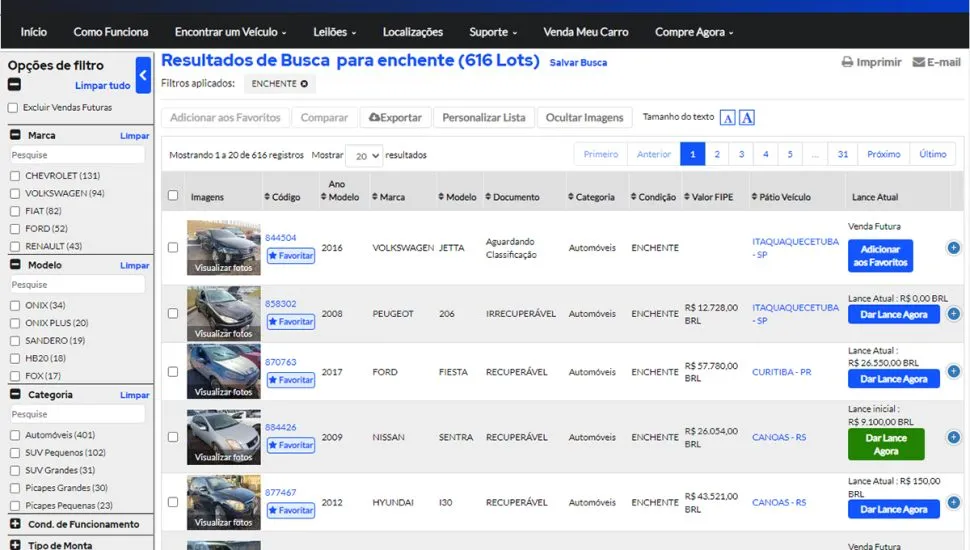Collapse the filter sidebar arrow icon

[x=143, y=75]
